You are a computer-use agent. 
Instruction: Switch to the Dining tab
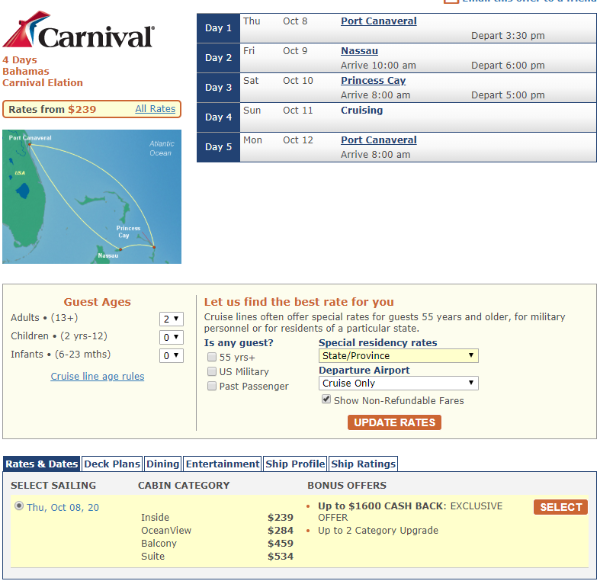[163, 464]
